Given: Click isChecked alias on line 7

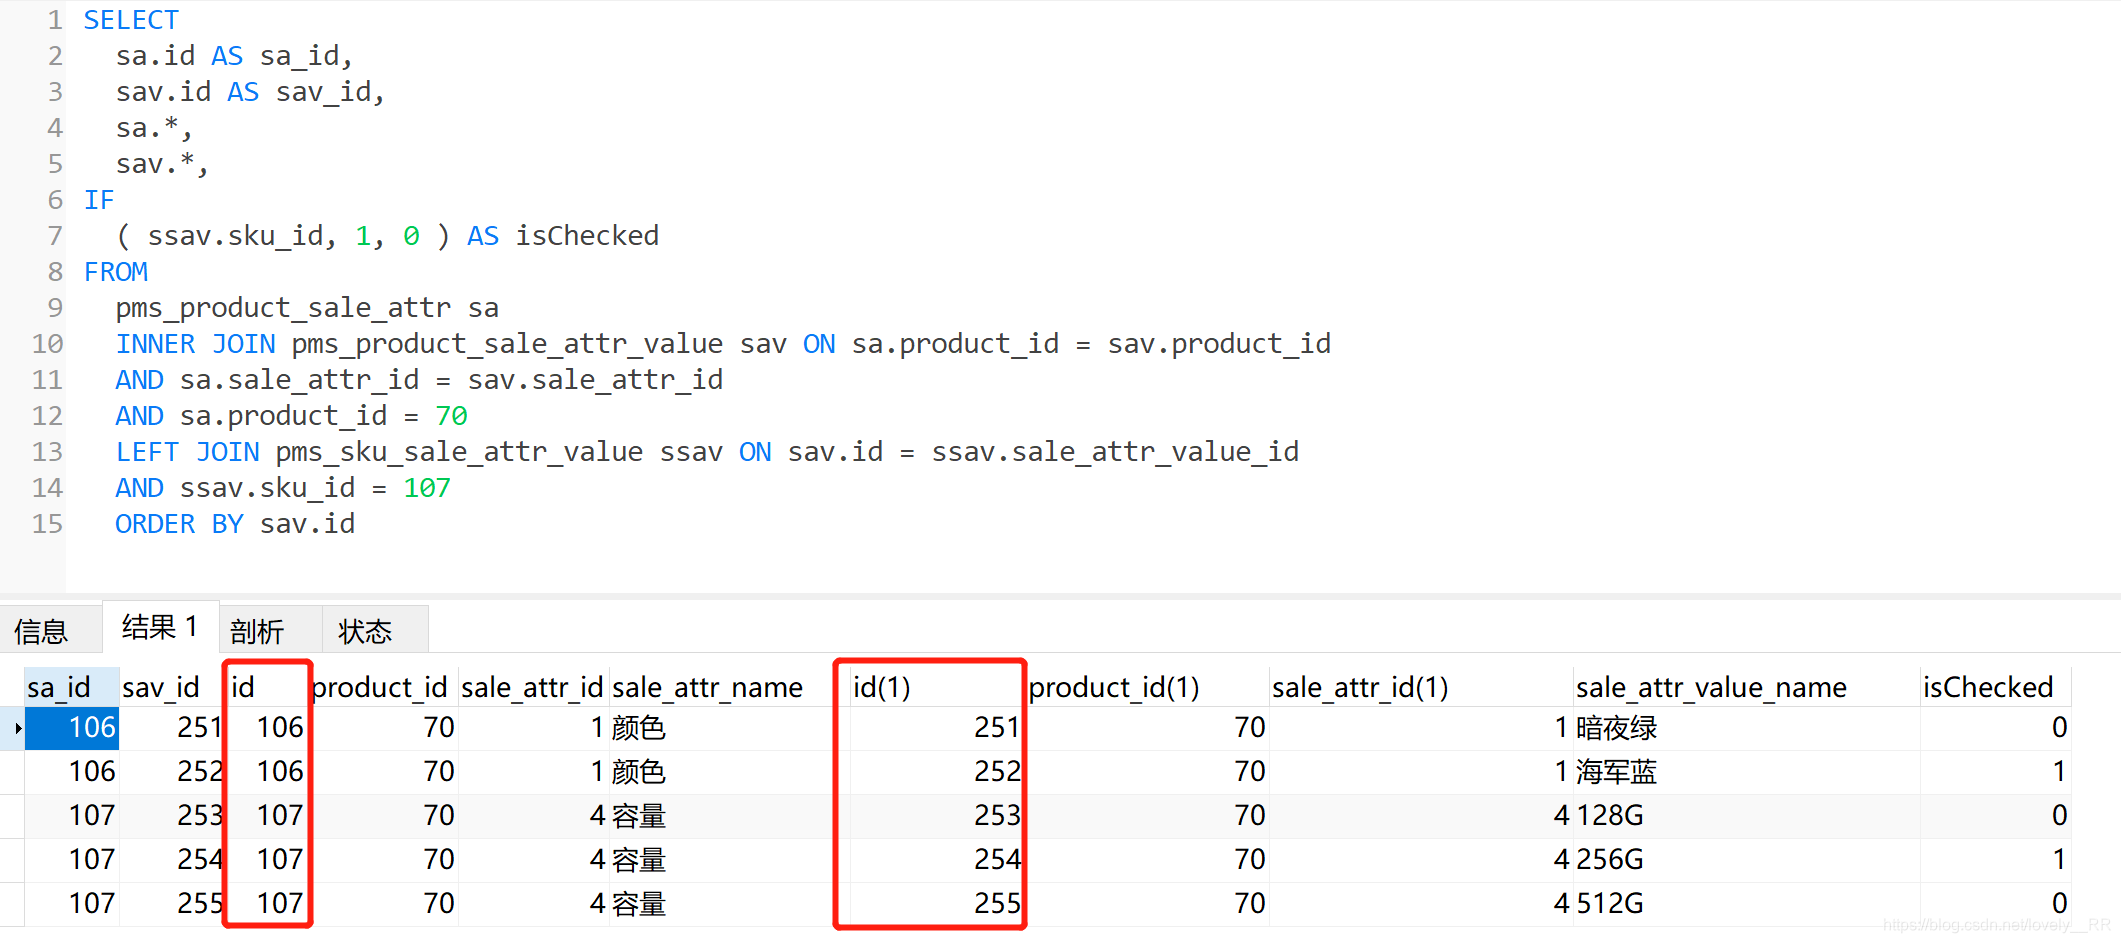Looking at the screenshot, I should pos(587,236).
